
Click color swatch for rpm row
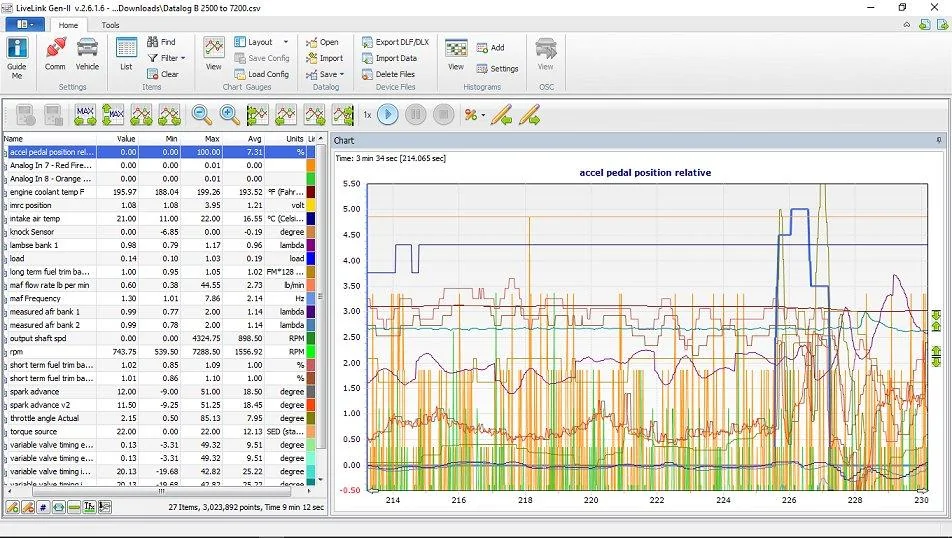tap(311, 352)
